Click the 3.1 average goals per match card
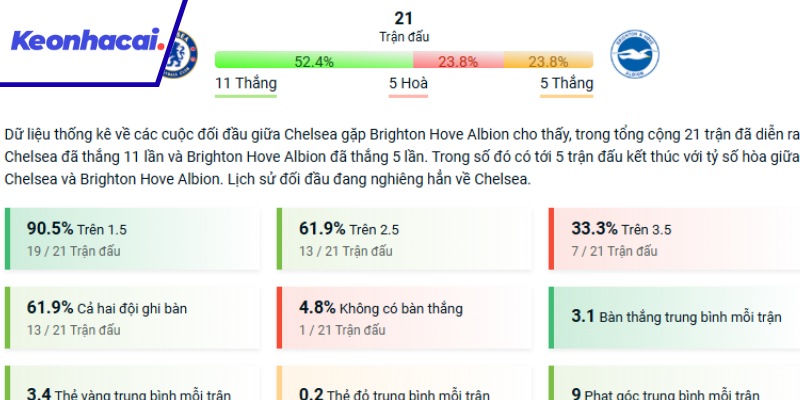 [674, 317]
